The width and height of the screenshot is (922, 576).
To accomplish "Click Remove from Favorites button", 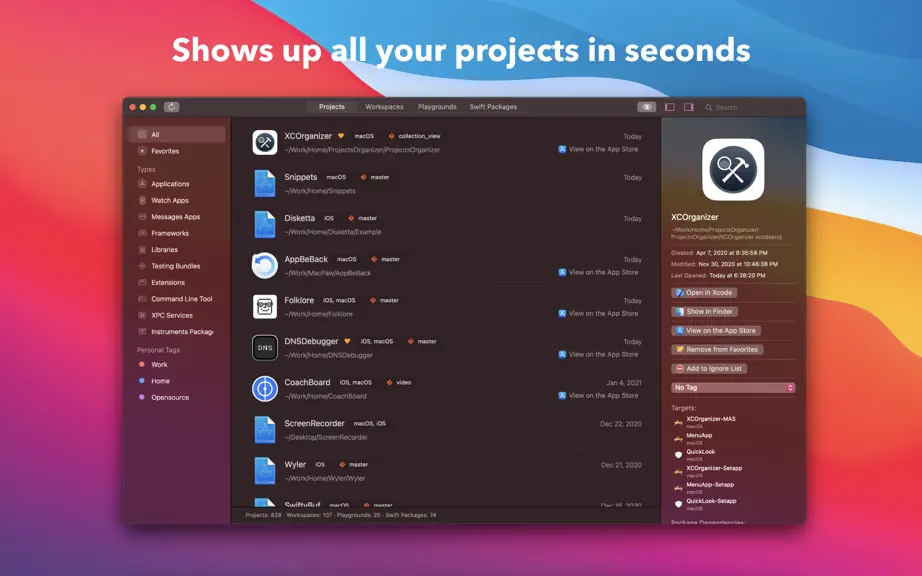I will coord(717,350).
